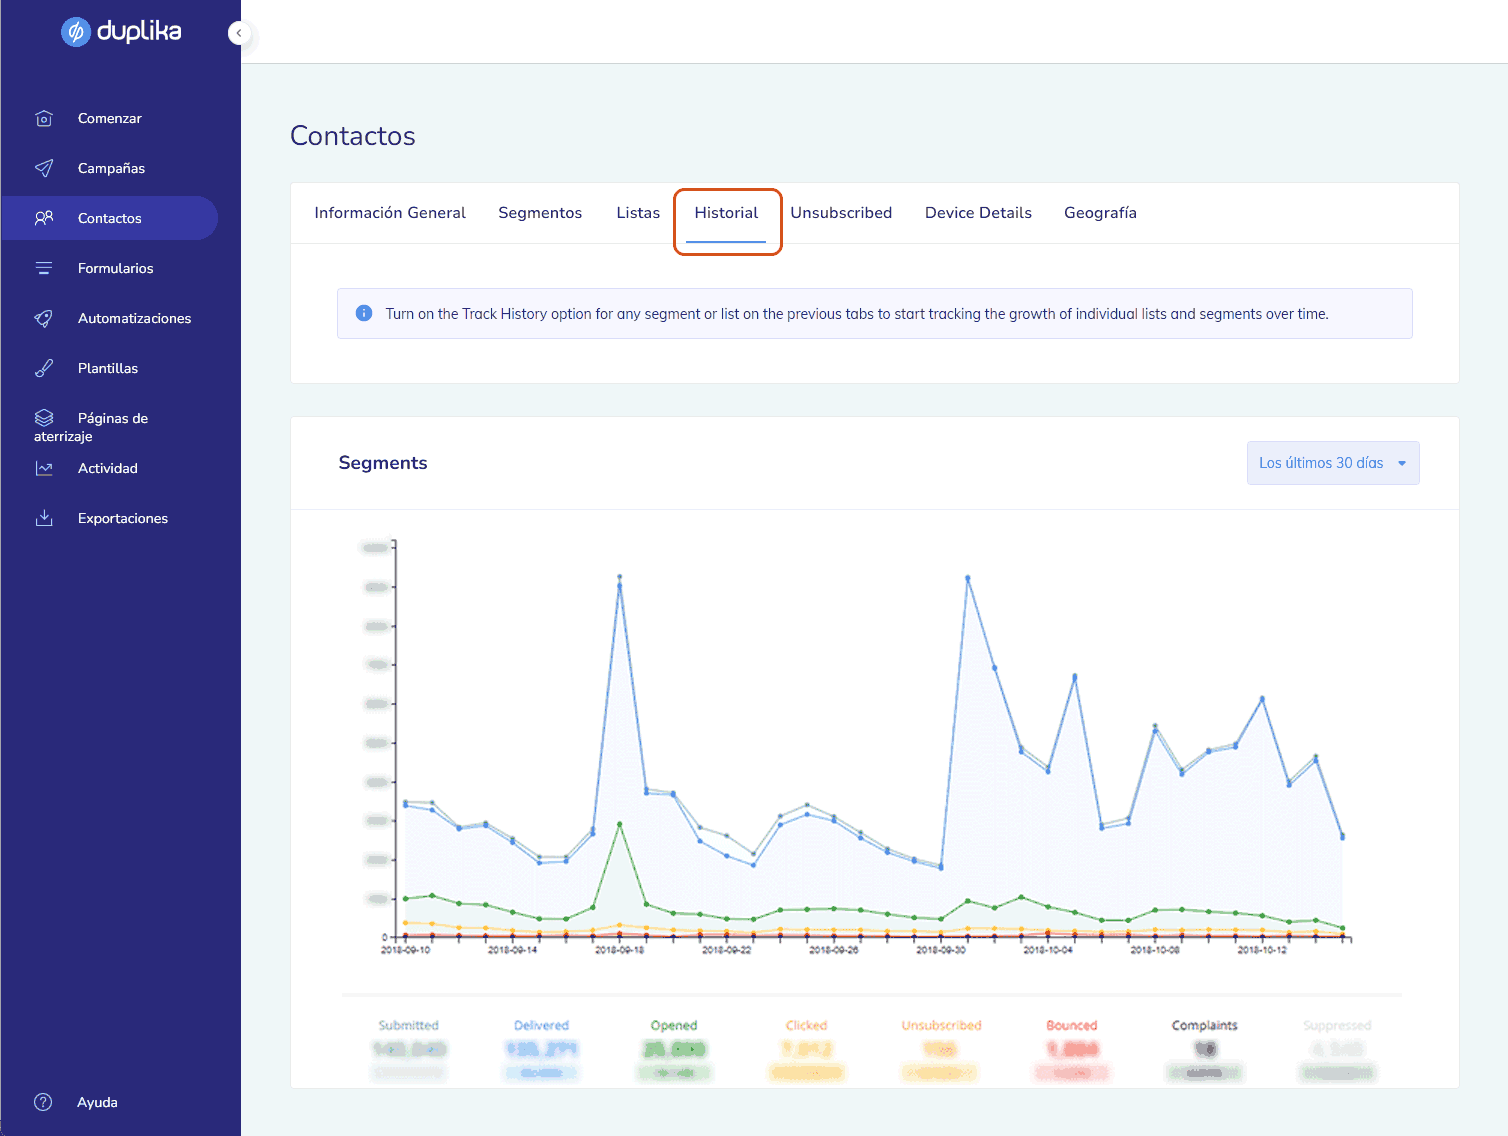Click the Comenzar home icon in sidebar

point(44,118)
